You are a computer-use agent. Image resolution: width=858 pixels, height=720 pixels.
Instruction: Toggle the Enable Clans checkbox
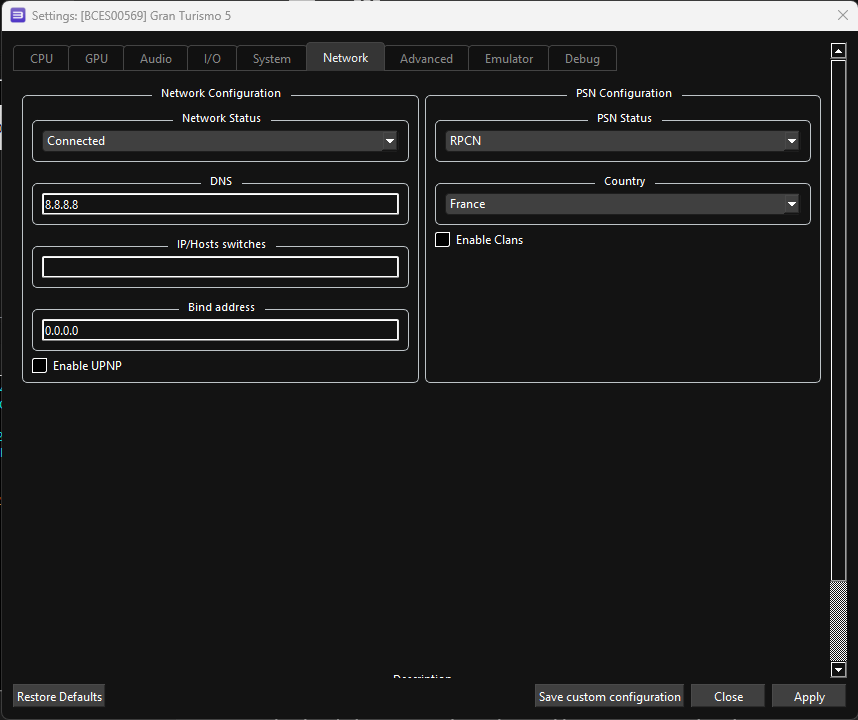pyautogui.click(x=443, y=240)
